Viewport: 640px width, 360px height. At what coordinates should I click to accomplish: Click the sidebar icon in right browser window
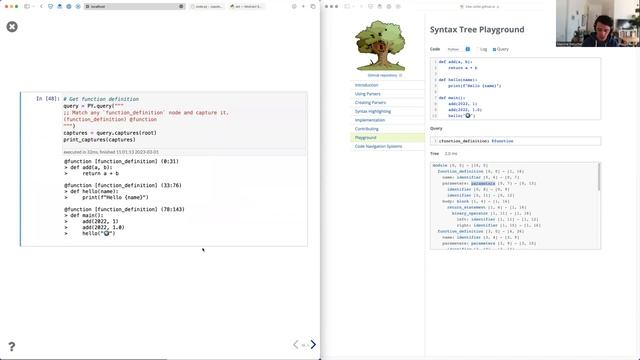click(347, 7)
